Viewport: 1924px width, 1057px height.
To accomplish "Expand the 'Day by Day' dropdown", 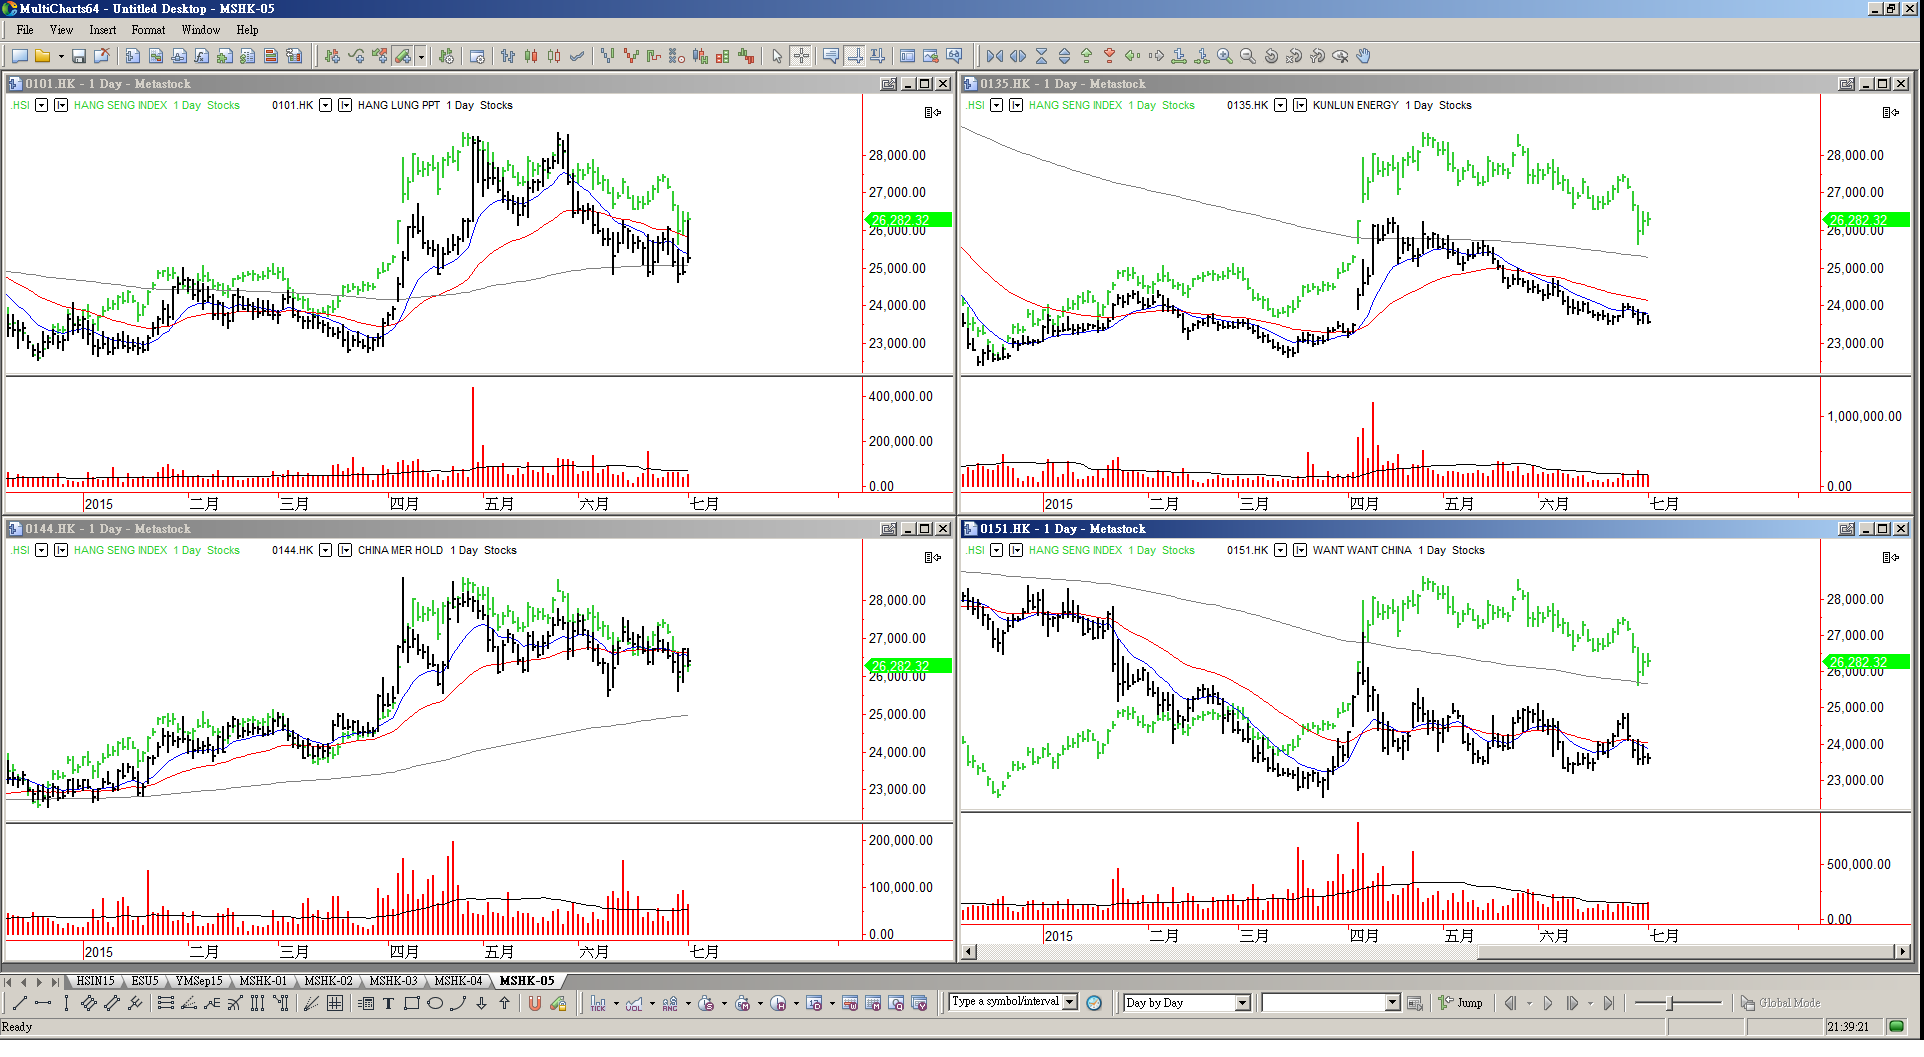I will click(x=1243, y=1003).
